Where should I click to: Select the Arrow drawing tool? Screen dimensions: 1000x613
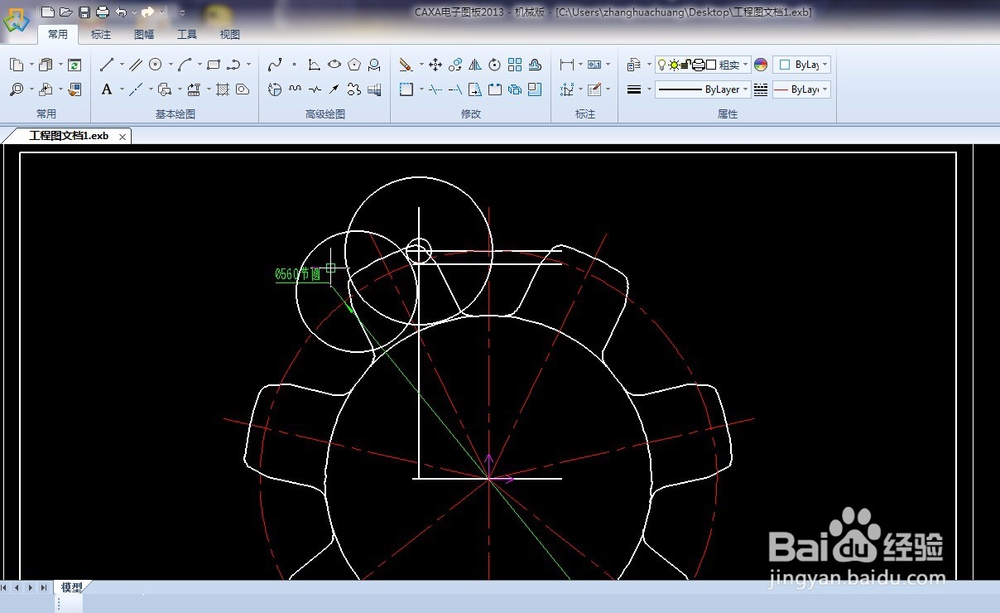[334, 89]
